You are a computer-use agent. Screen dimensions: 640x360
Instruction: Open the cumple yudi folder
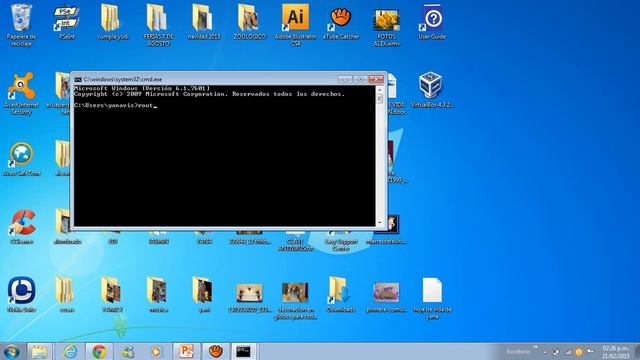(112, 22)
